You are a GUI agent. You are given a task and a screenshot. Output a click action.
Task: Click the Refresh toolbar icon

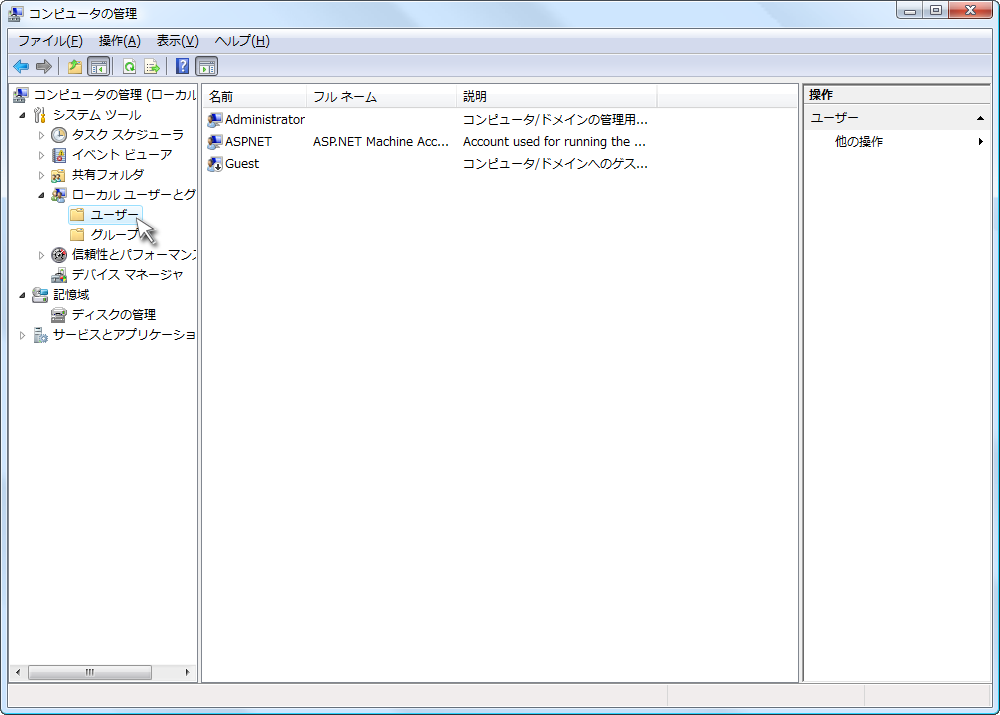click(129, 67)
